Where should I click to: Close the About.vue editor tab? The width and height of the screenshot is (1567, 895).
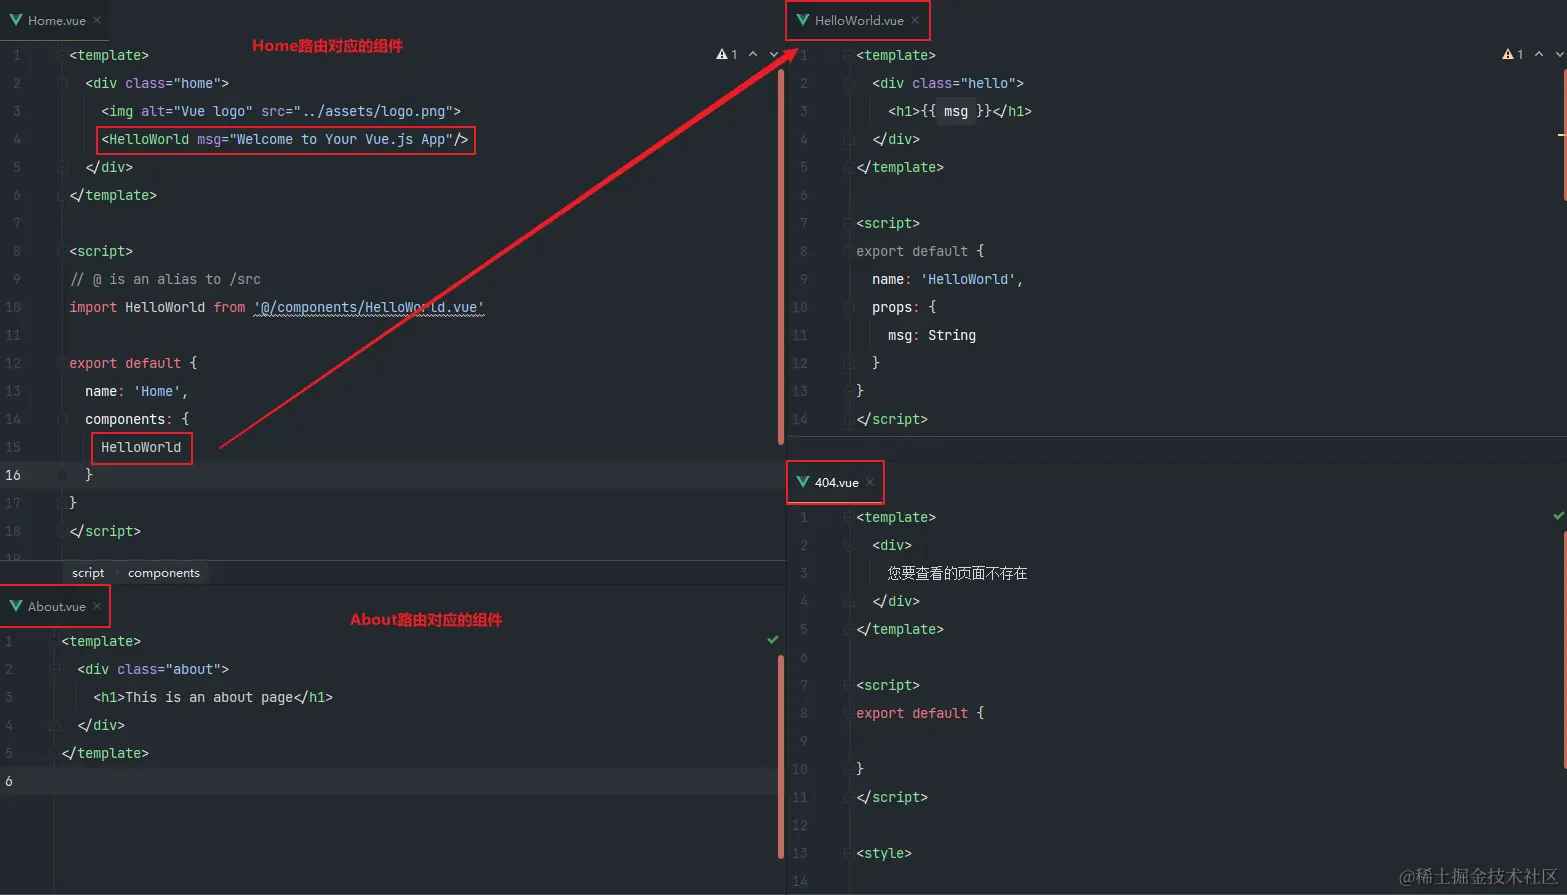pos(97,606)
